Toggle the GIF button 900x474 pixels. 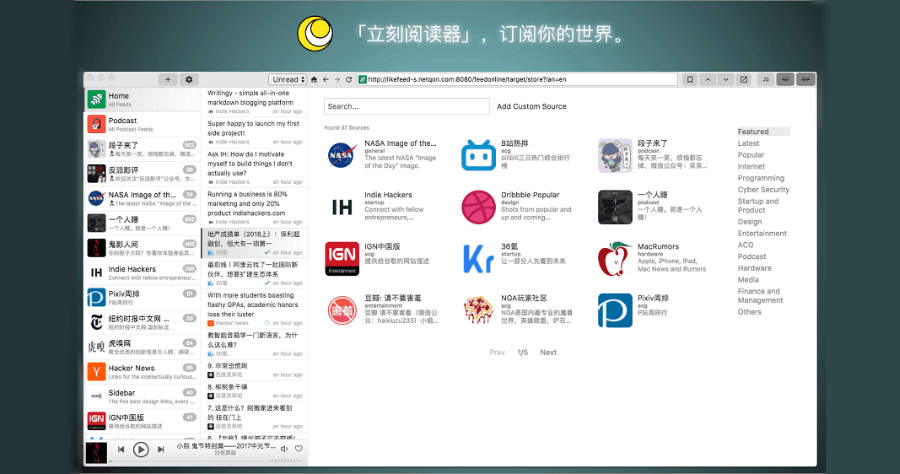click(806, 80)
